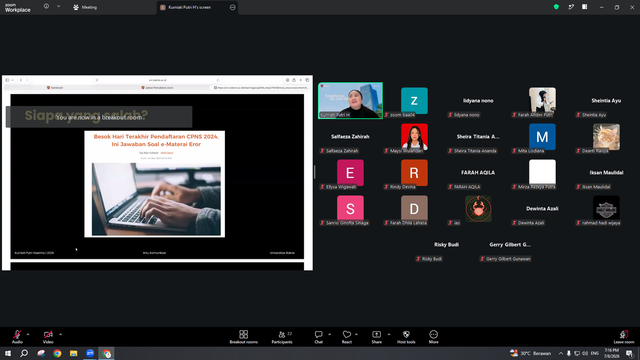Viewport: 640px width, 360px height.
Task: Open the Participants list
Action: coord(282,337)
